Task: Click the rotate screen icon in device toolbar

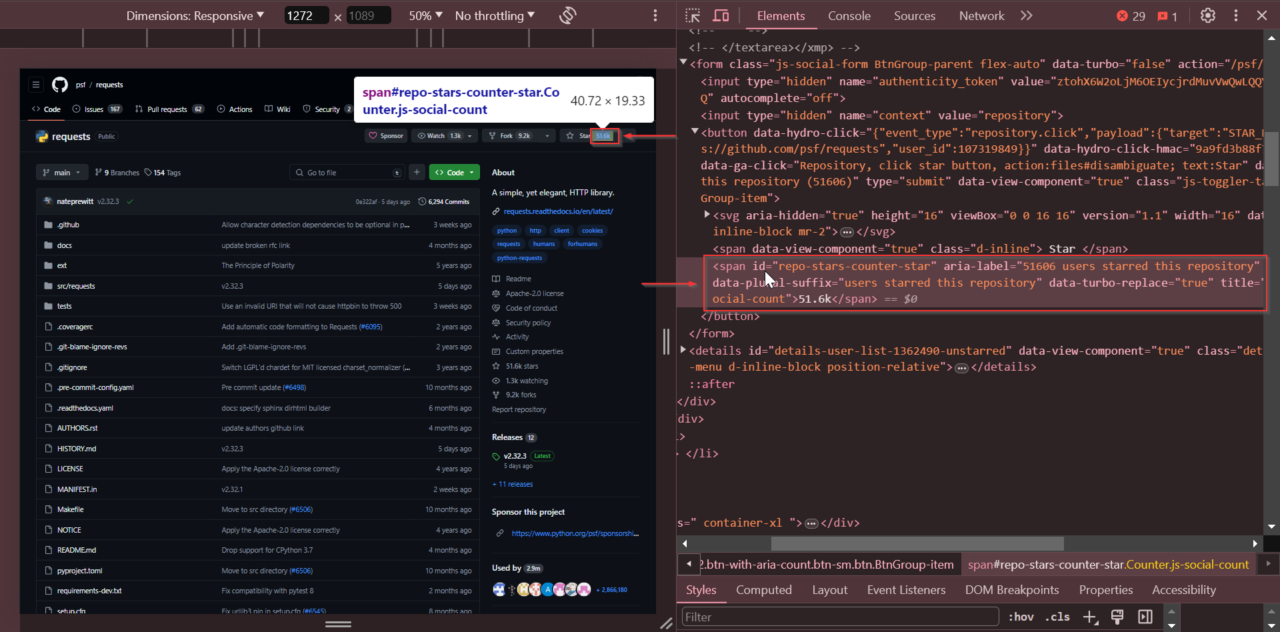Action: (x=567, y=15)
